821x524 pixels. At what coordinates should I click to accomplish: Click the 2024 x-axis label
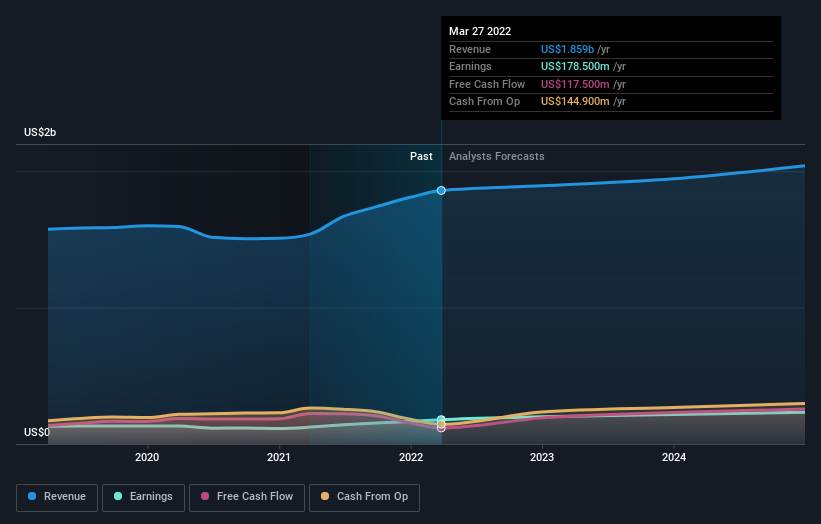pos(674,458)
